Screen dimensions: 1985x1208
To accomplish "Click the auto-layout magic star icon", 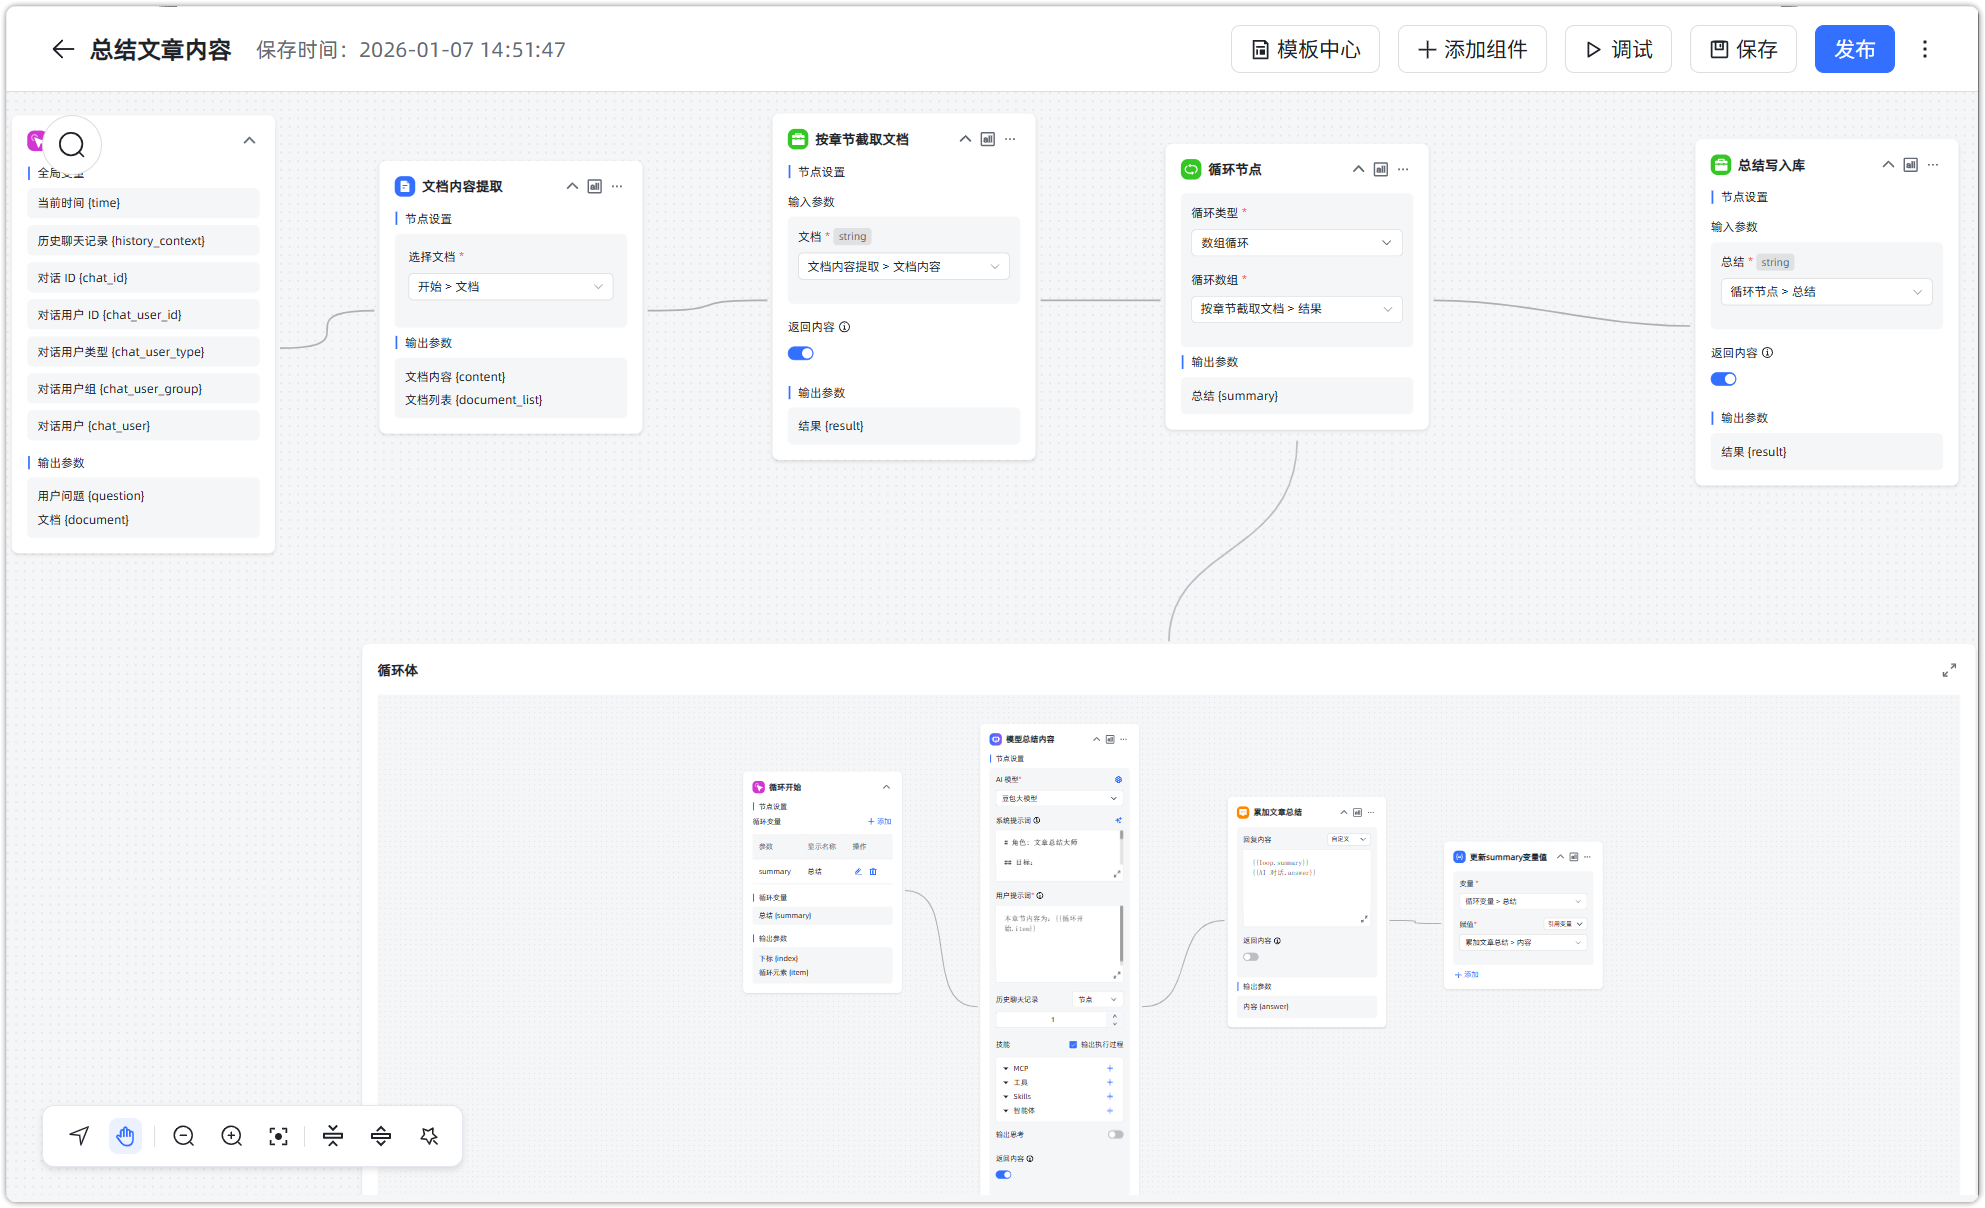I will point(429,1136).
